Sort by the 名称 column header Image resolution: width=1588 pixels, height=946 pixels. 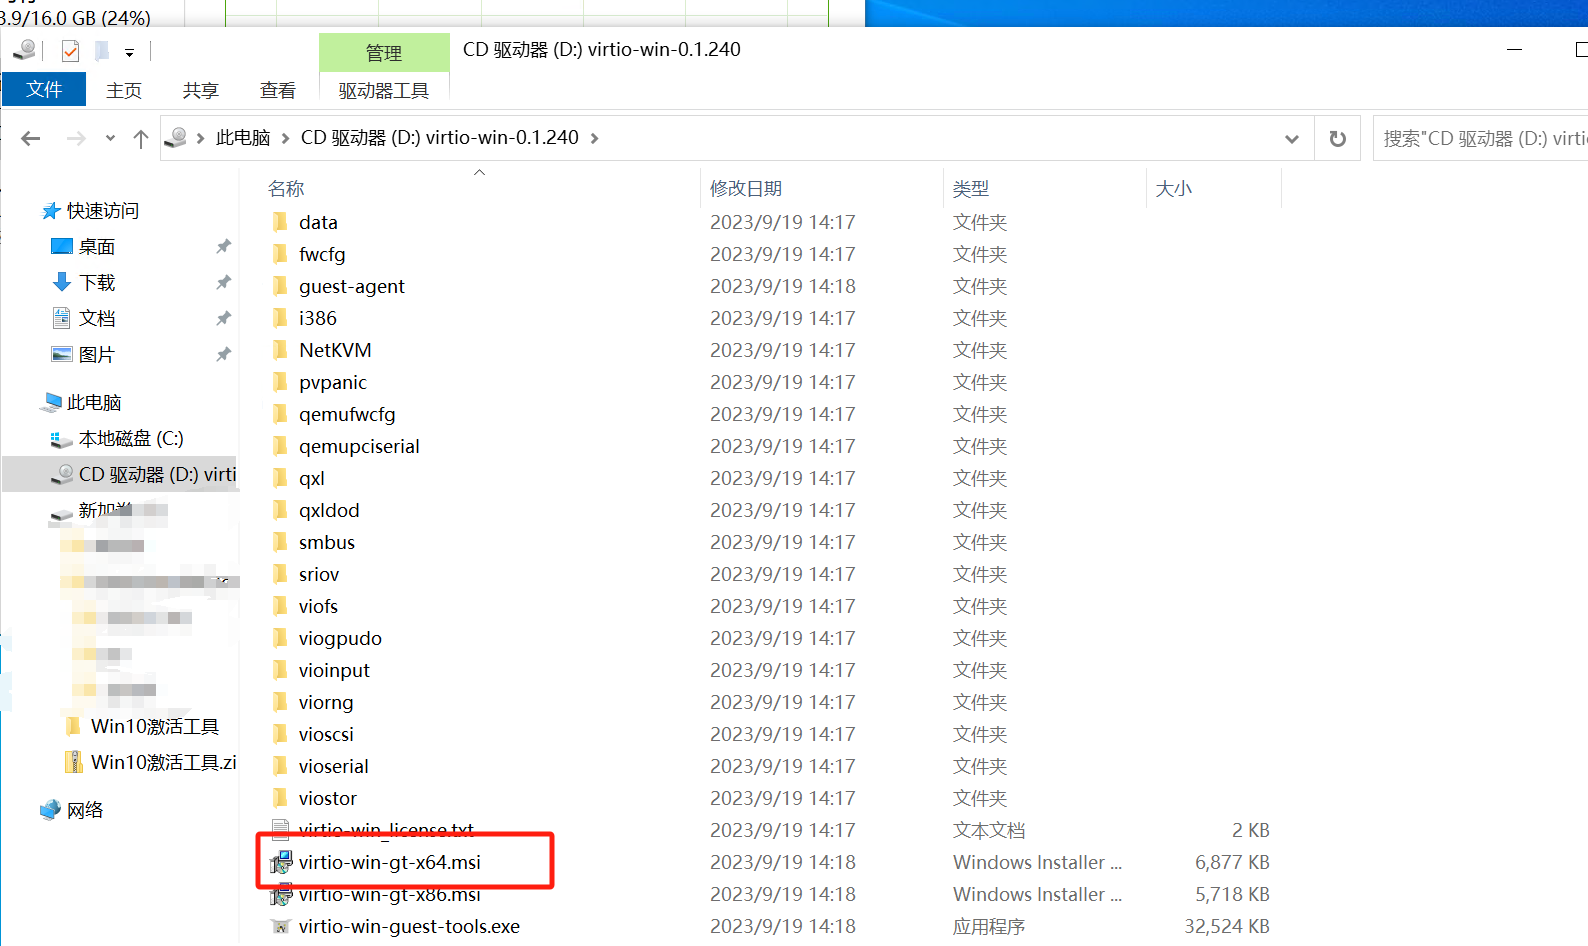pyautogui.click(x=286, y=189)
